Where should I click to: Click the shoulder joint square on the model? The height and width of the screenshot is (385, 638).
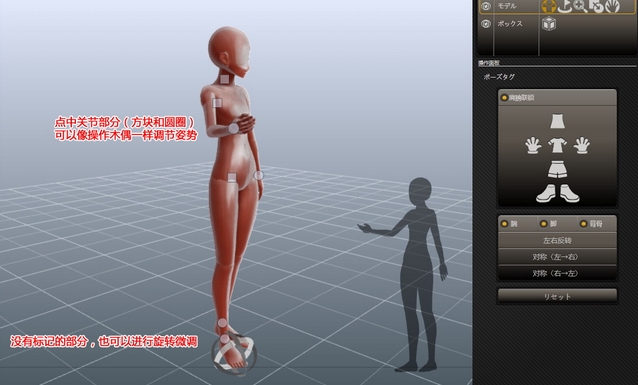tap(217, 103)
